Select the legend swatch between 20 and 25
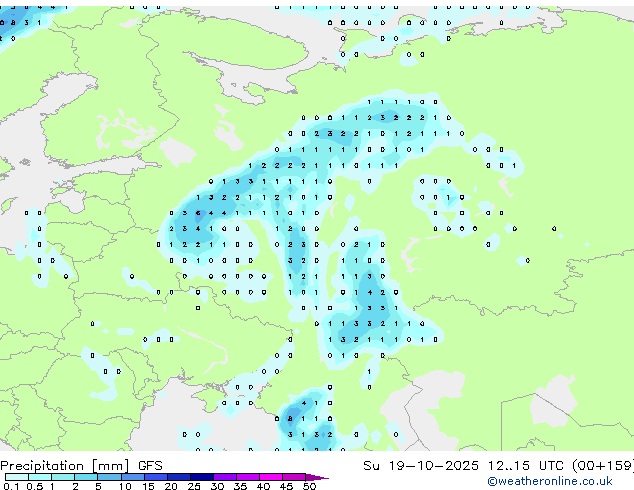Screen dimensions: 634x490 coord(178,477)
